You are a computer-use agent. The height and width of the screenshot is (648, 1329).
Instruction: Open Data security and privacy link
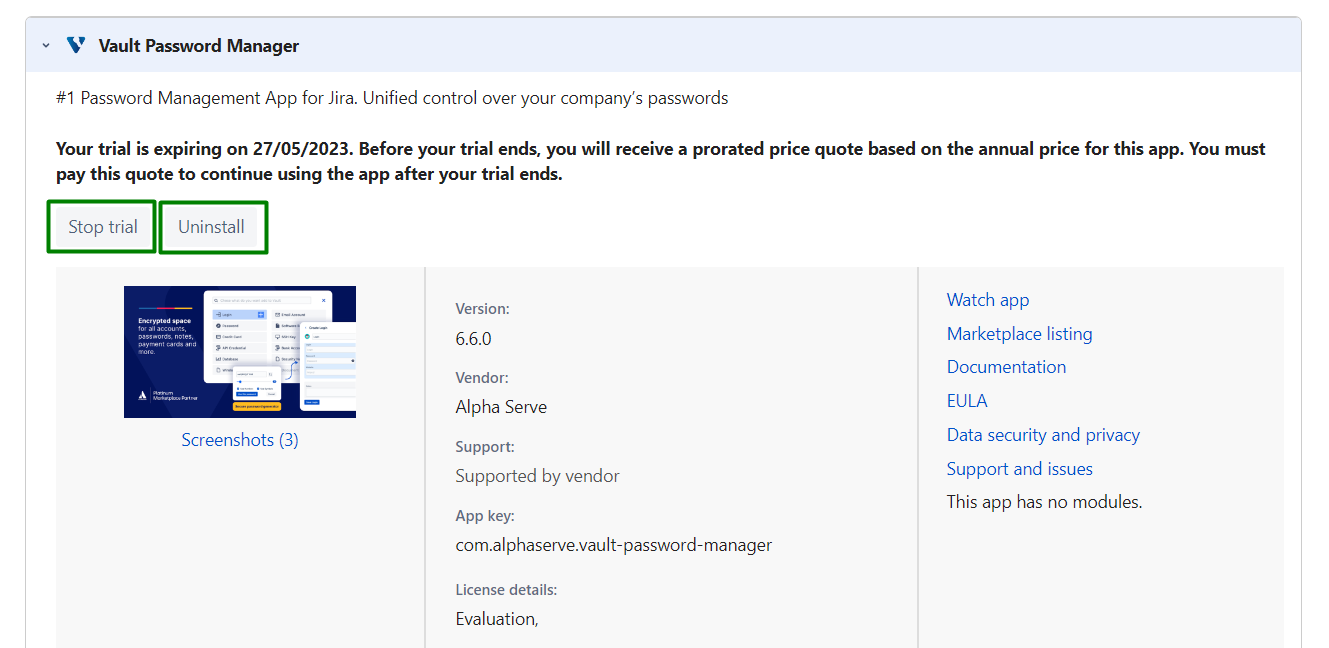[1043, 435]
